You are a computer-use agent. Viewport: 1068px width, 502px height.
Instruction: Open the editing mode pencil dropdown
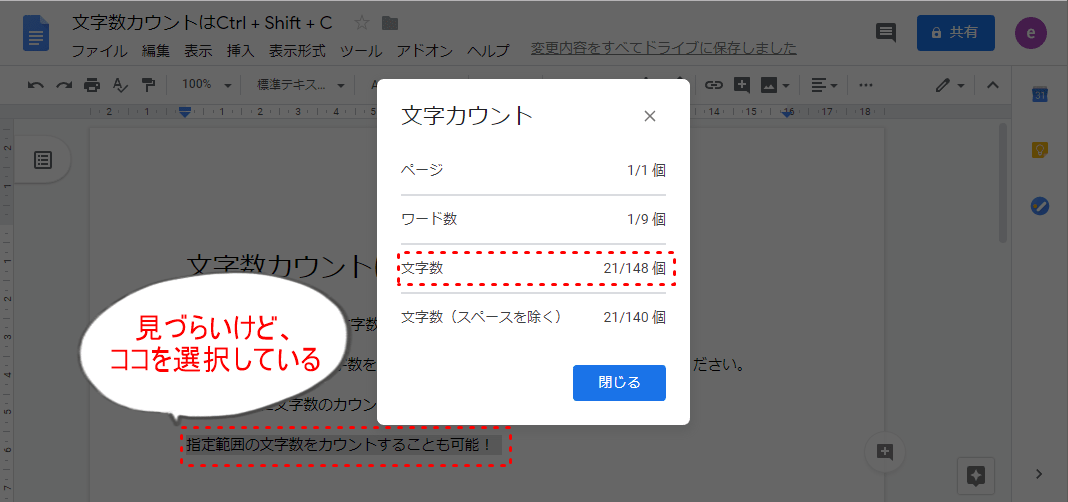[x=949, y=85]
